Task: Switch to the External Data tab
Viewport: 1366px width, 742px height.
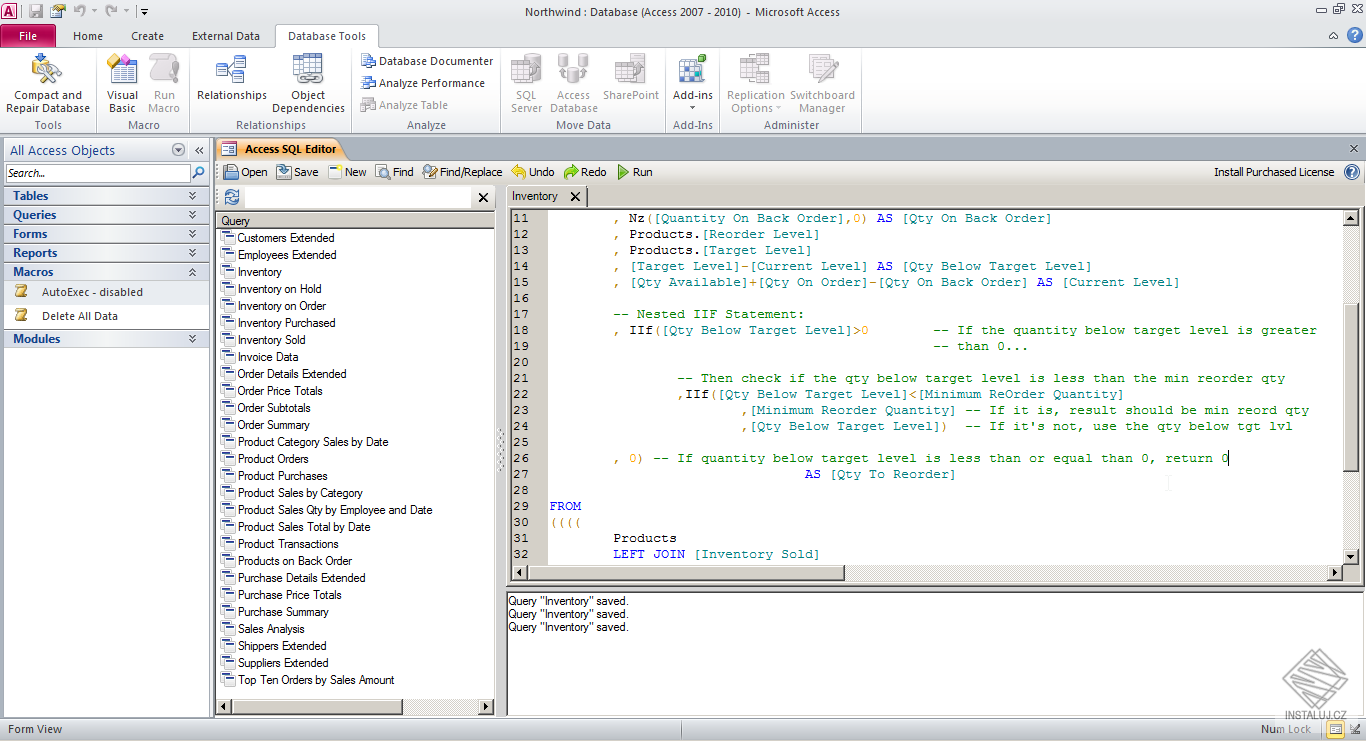Action: click(x=226, y=36)
